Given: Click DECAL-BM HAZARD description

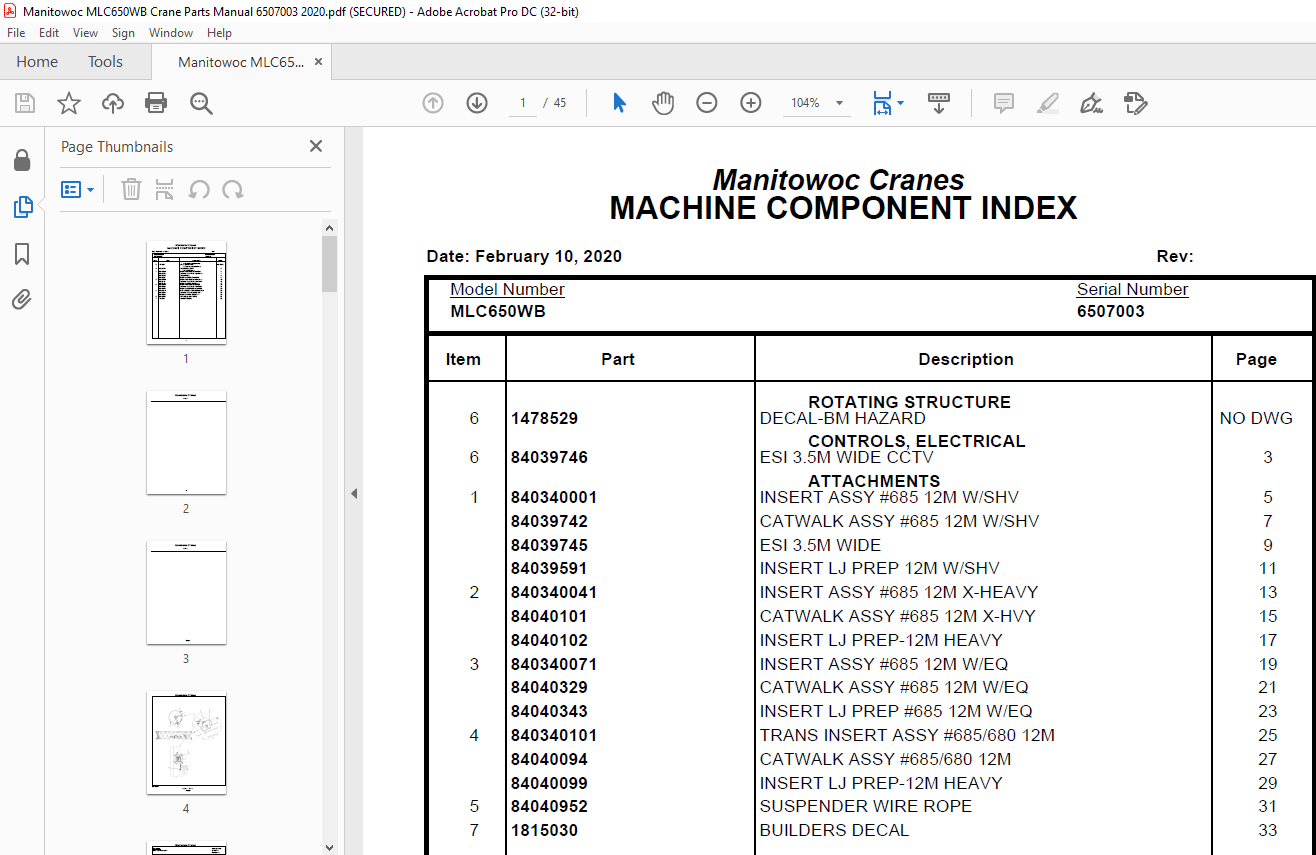Looking at the screenshot, I should [x=843, y=419].
